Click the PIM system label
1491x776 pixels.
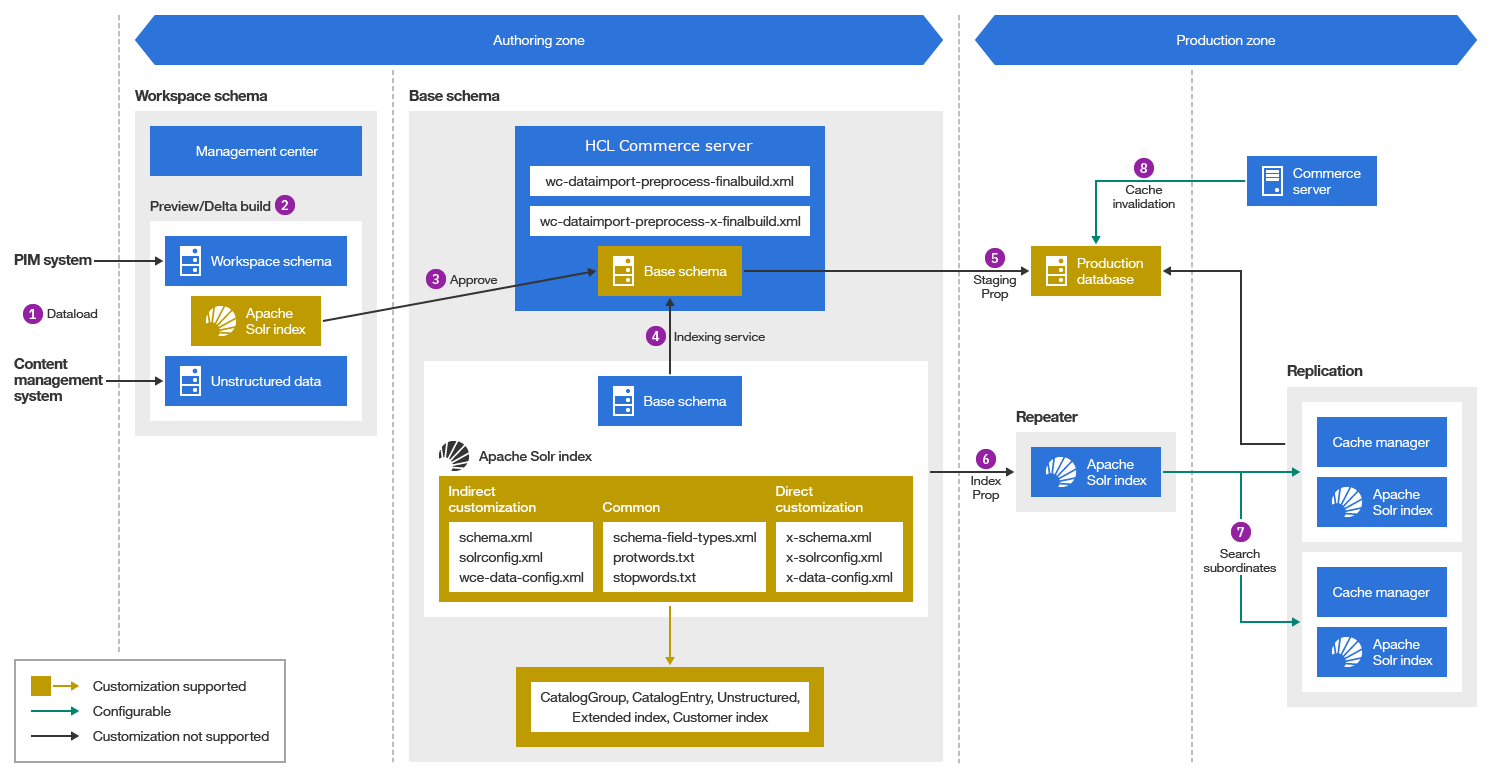(x=53, y=261)
